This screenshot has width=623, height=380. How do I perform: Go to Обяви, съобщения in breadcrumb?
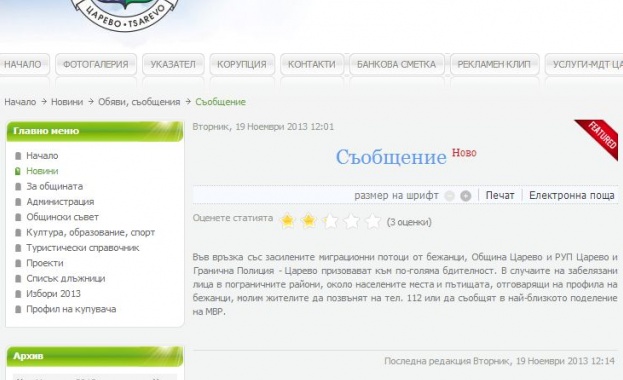click(x=139, y=102)
